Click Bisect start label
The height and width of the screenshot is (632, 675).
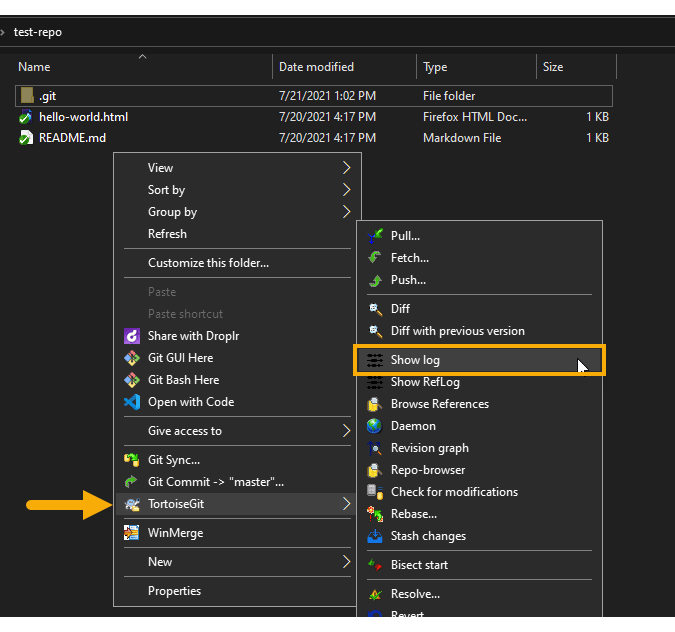[419, 564]
